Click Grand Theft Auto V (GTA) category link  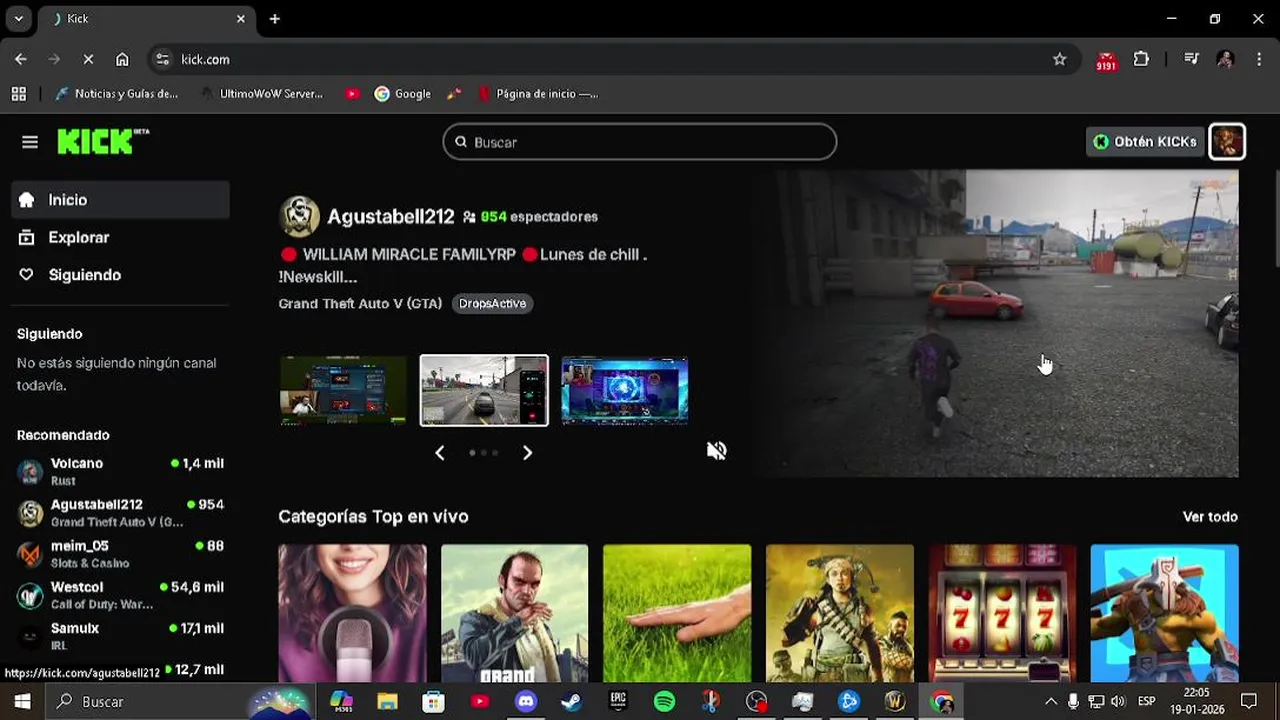click(360, 303)
